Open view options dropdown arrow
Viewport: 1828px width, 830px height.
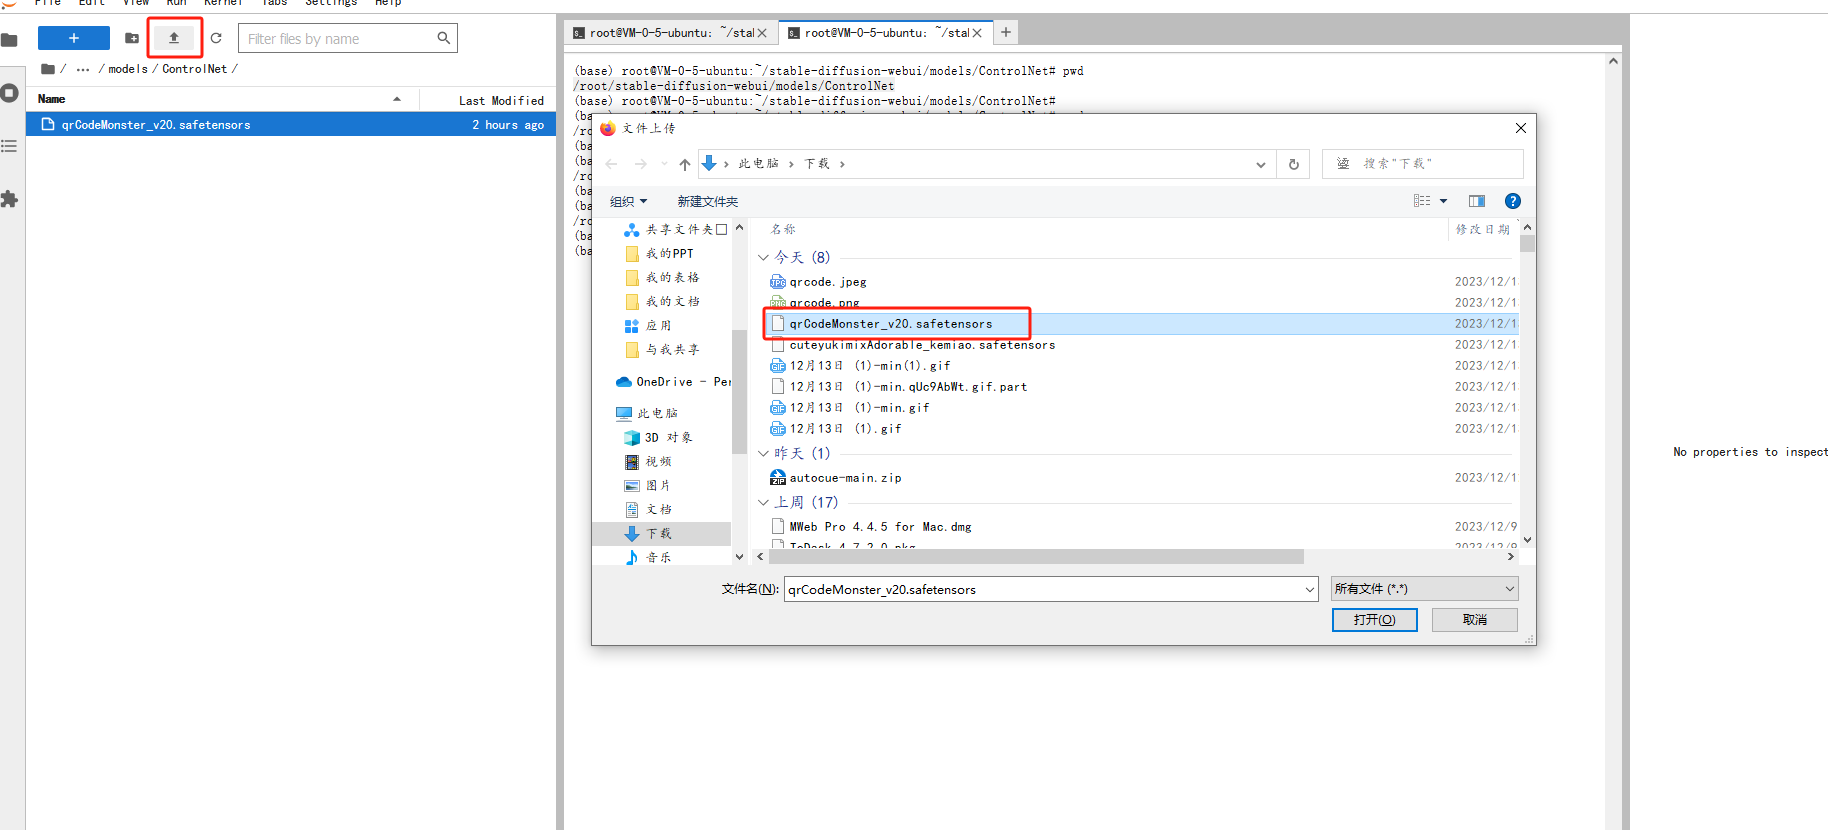click(x=1443, y=201)
